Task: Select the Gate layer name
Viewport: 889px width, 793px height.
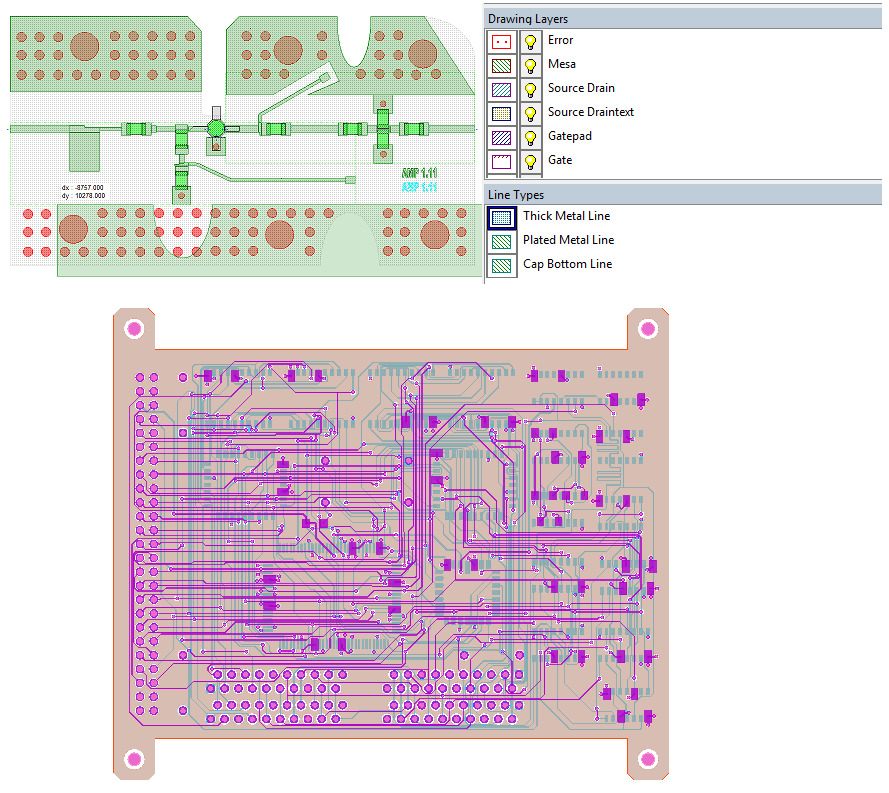Action: 560,160
